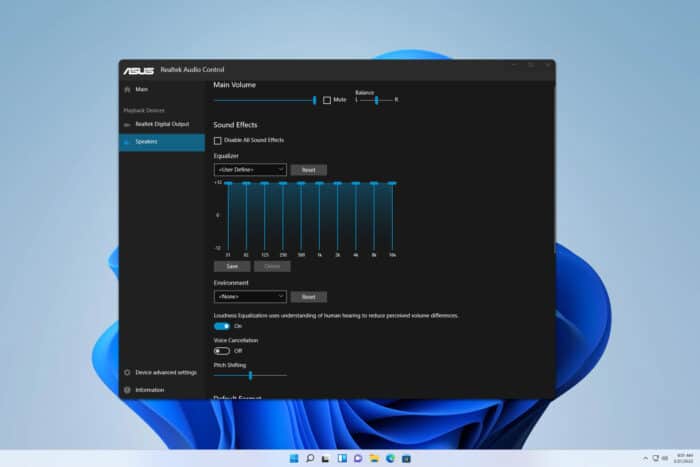Click the 1k equalizer band slider
Image resolution: width=700 pixels, height=467 pixels.
point(320,217)
